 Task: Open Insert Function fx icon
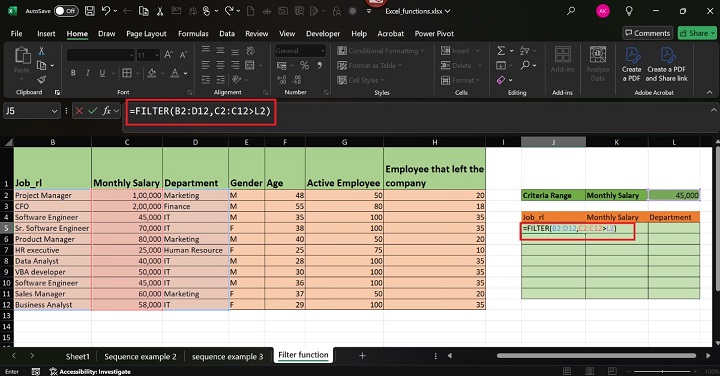click(107, 111)
